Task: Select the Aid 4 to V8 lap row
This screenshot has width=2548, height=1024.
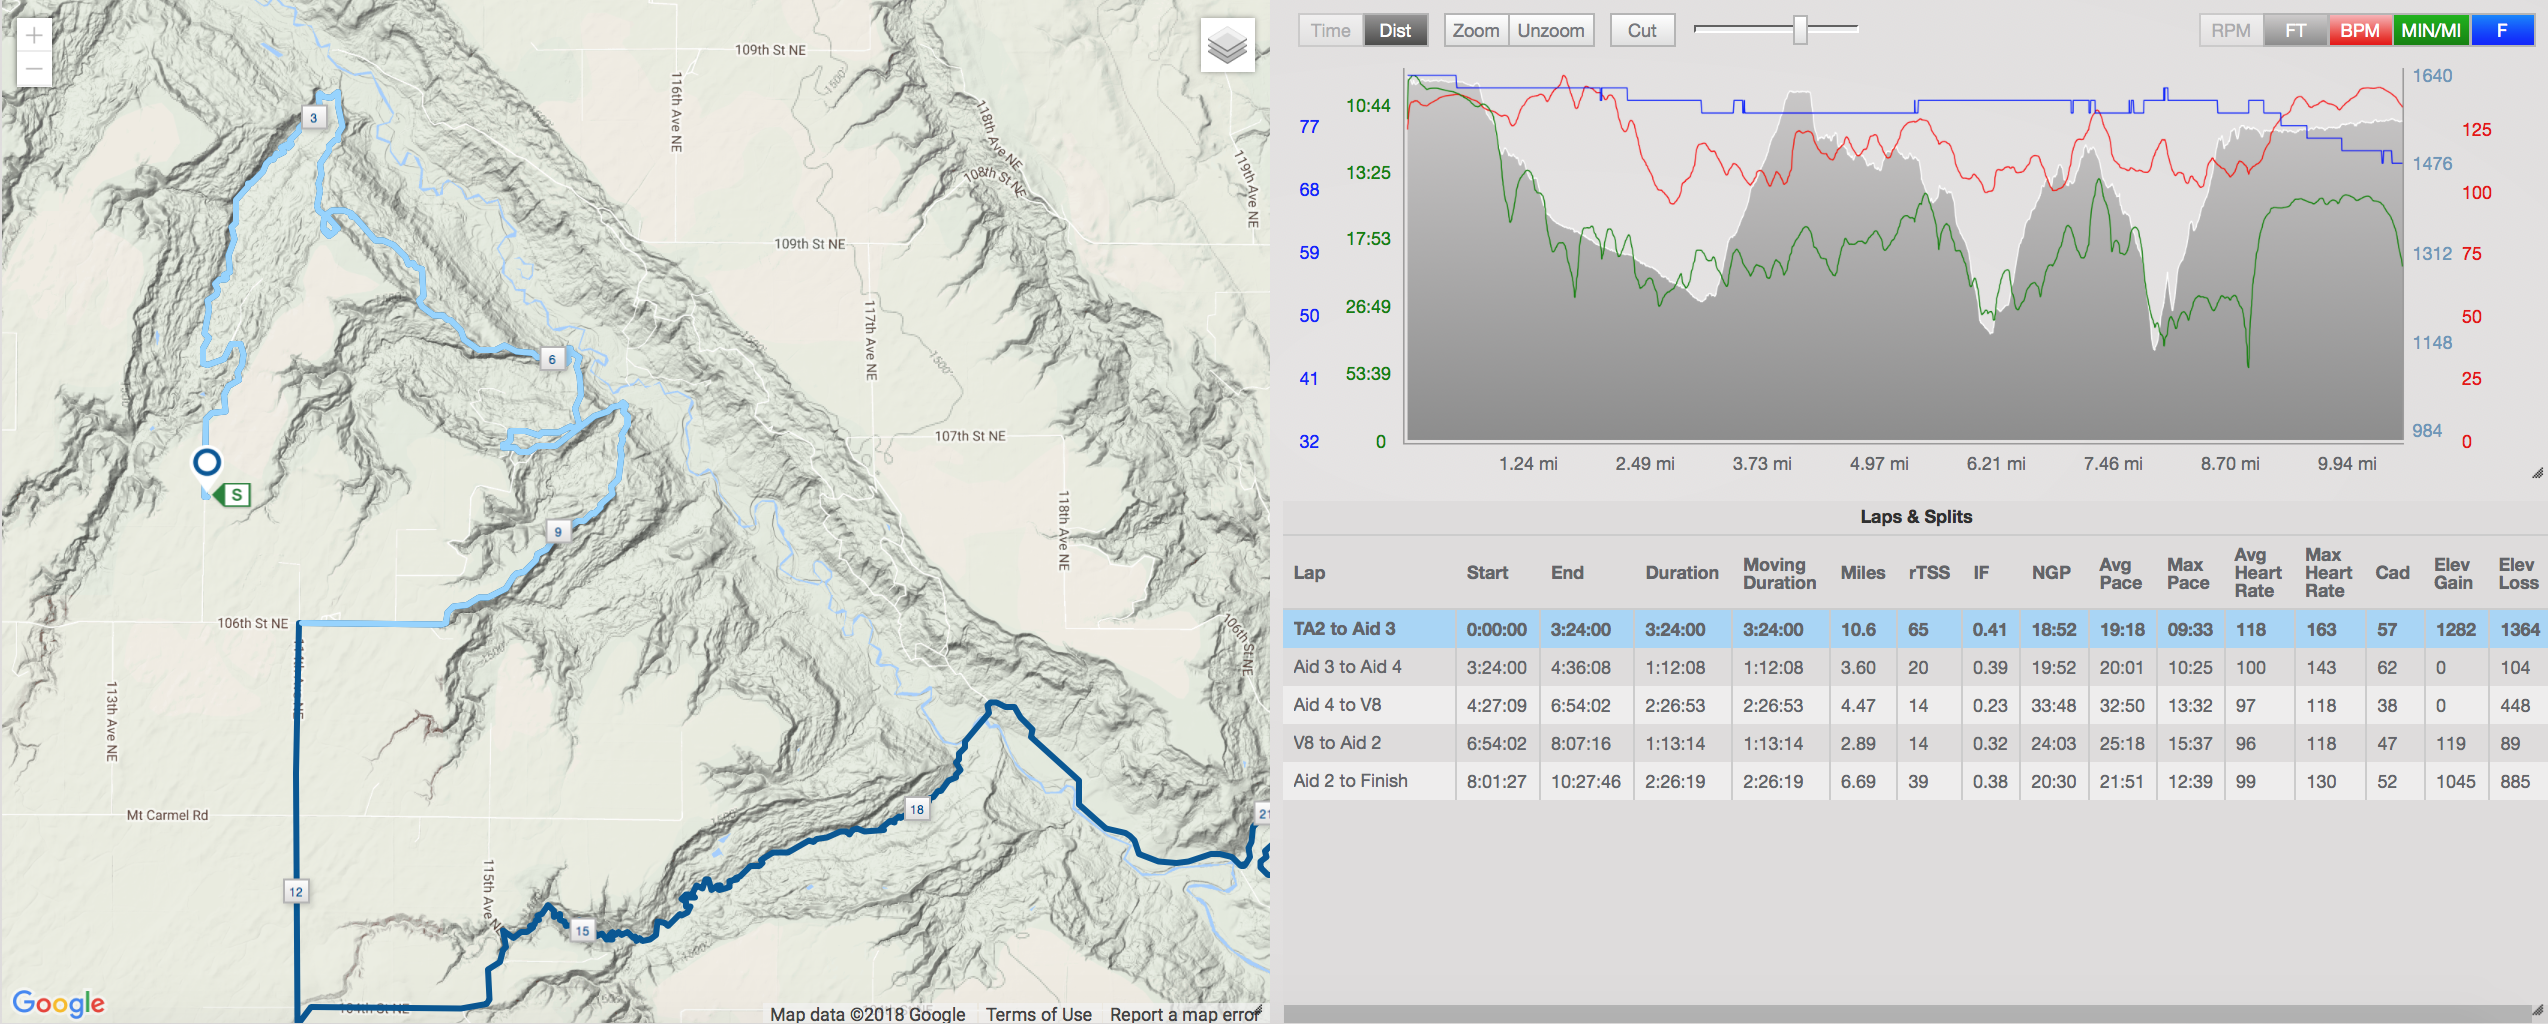Action: click(x=1914, y=705)
